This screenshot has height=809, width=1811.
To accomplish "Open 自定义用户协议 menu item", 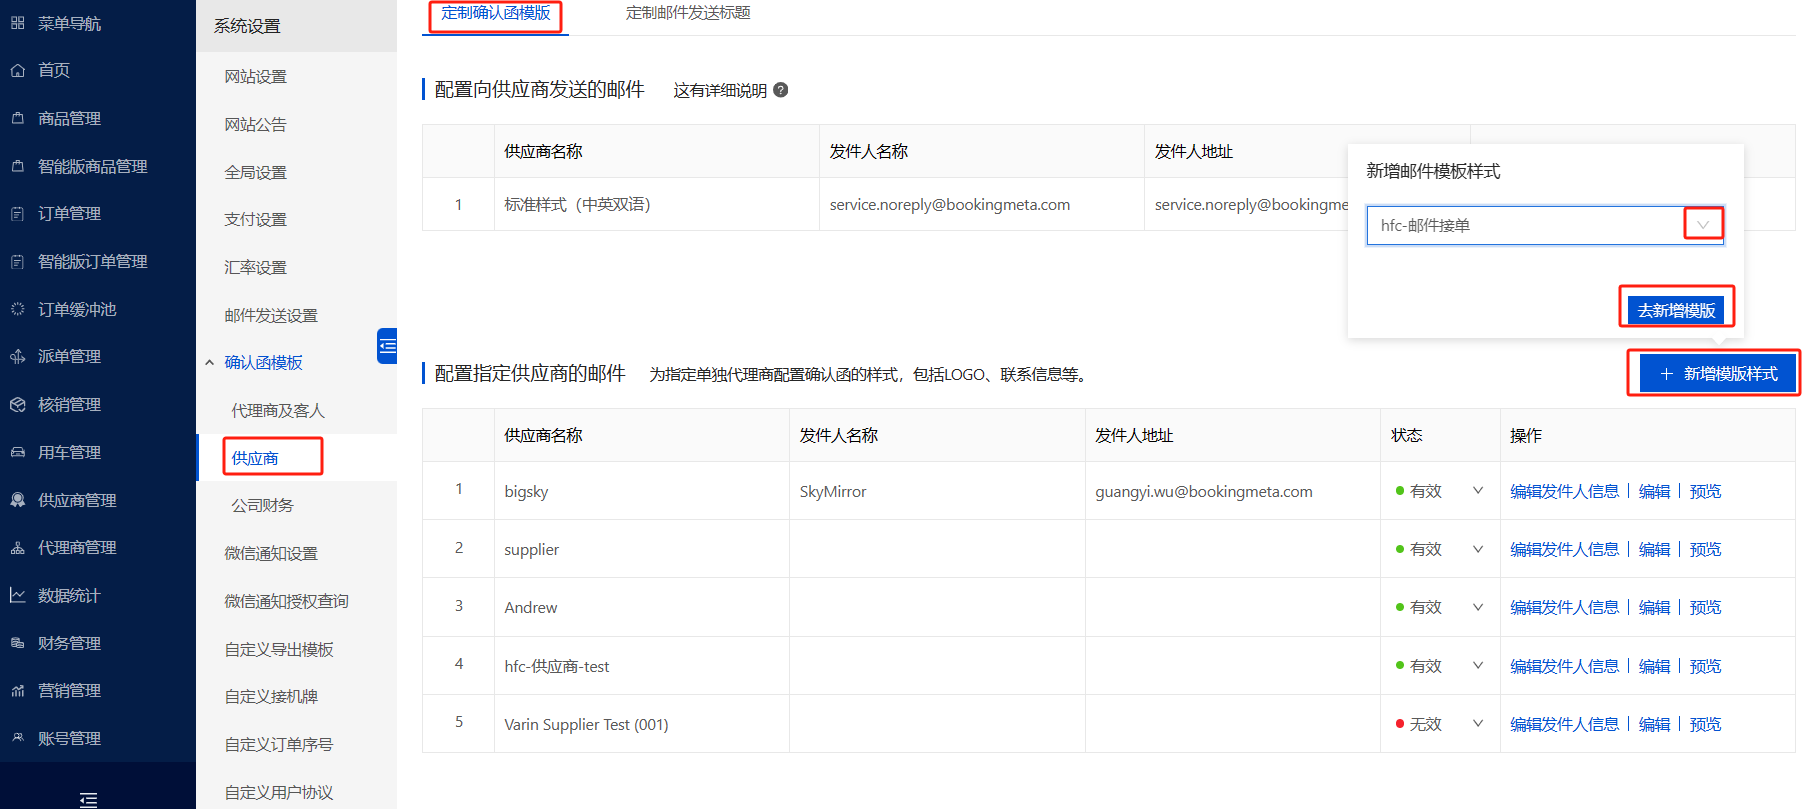I will pos(279,792).
